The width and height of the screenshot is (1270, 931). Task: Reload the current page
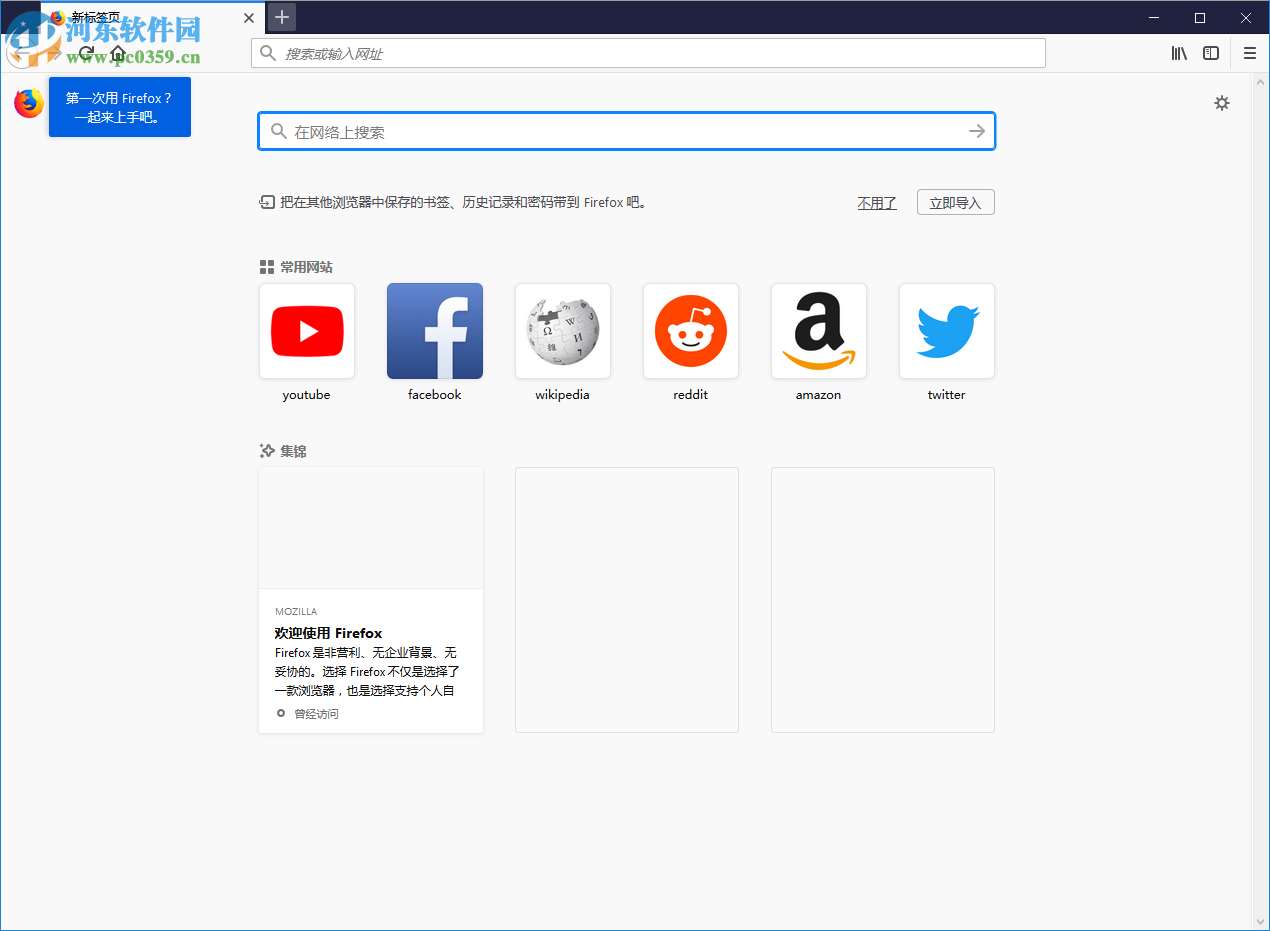pyautogui.click(x=85, y=53)
